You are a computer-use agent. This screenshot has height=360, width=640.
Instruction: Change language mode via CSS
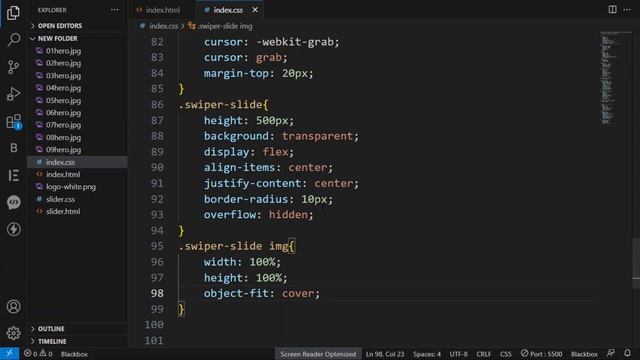506,354
